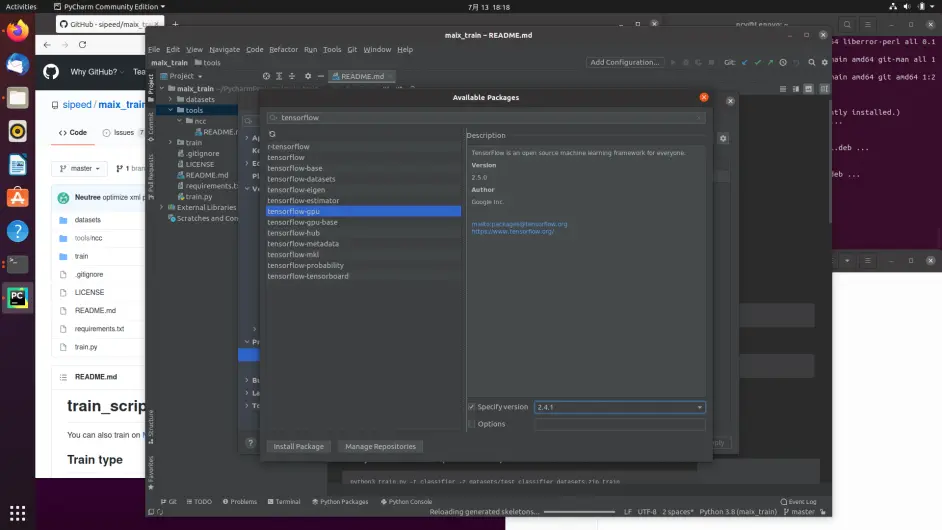
Task: Reload the GitHub page in browser
Action: pos(82,44)
